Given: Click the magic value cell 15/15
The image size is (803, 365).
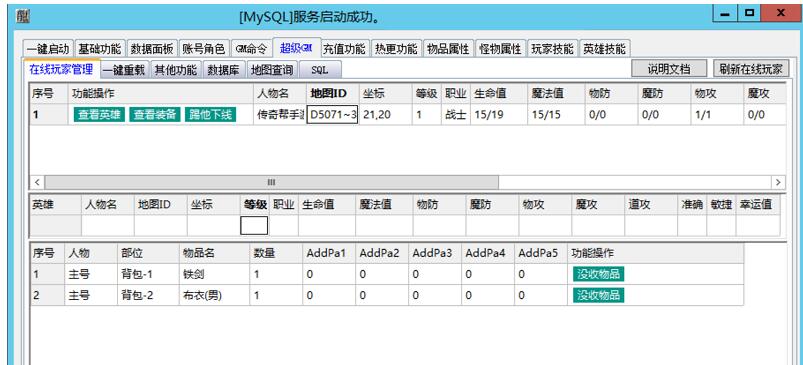Looking at the screenshot, I should 557,115.
